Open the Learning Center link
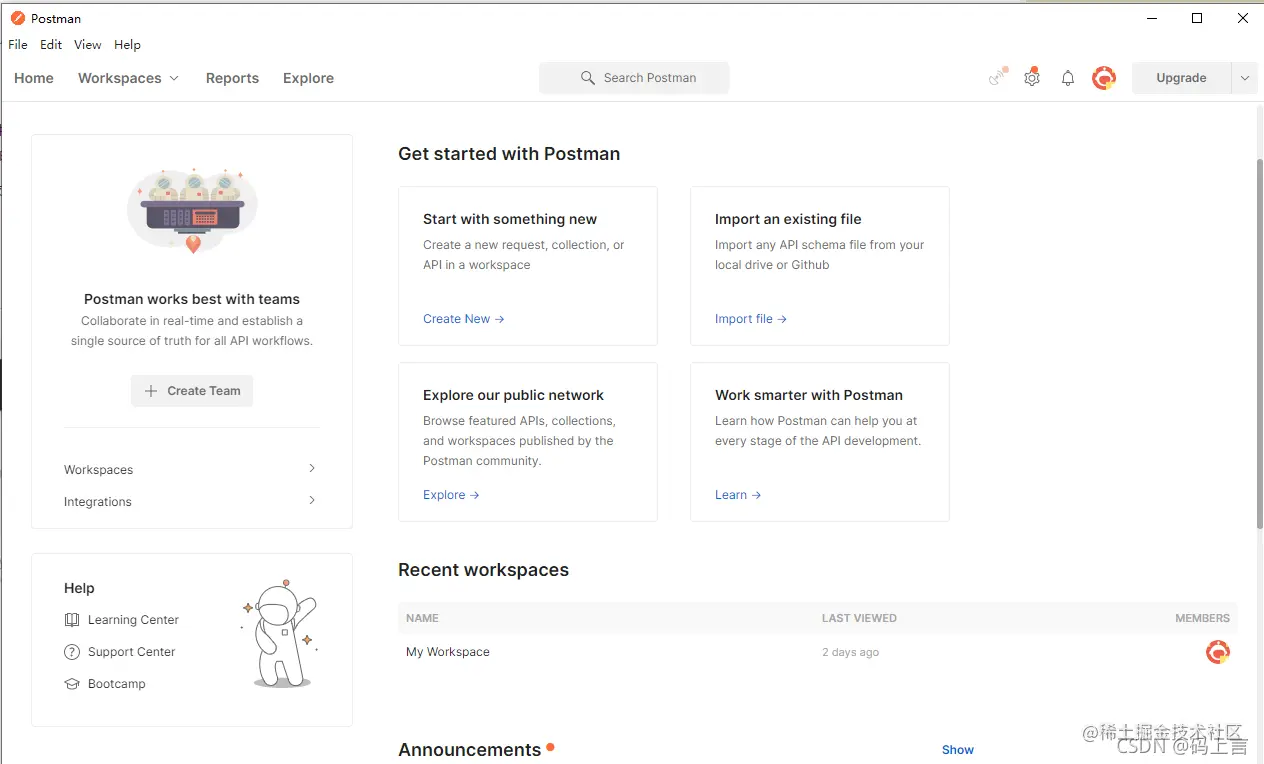This screenshot has height=764, width=1264. (133, 620)
